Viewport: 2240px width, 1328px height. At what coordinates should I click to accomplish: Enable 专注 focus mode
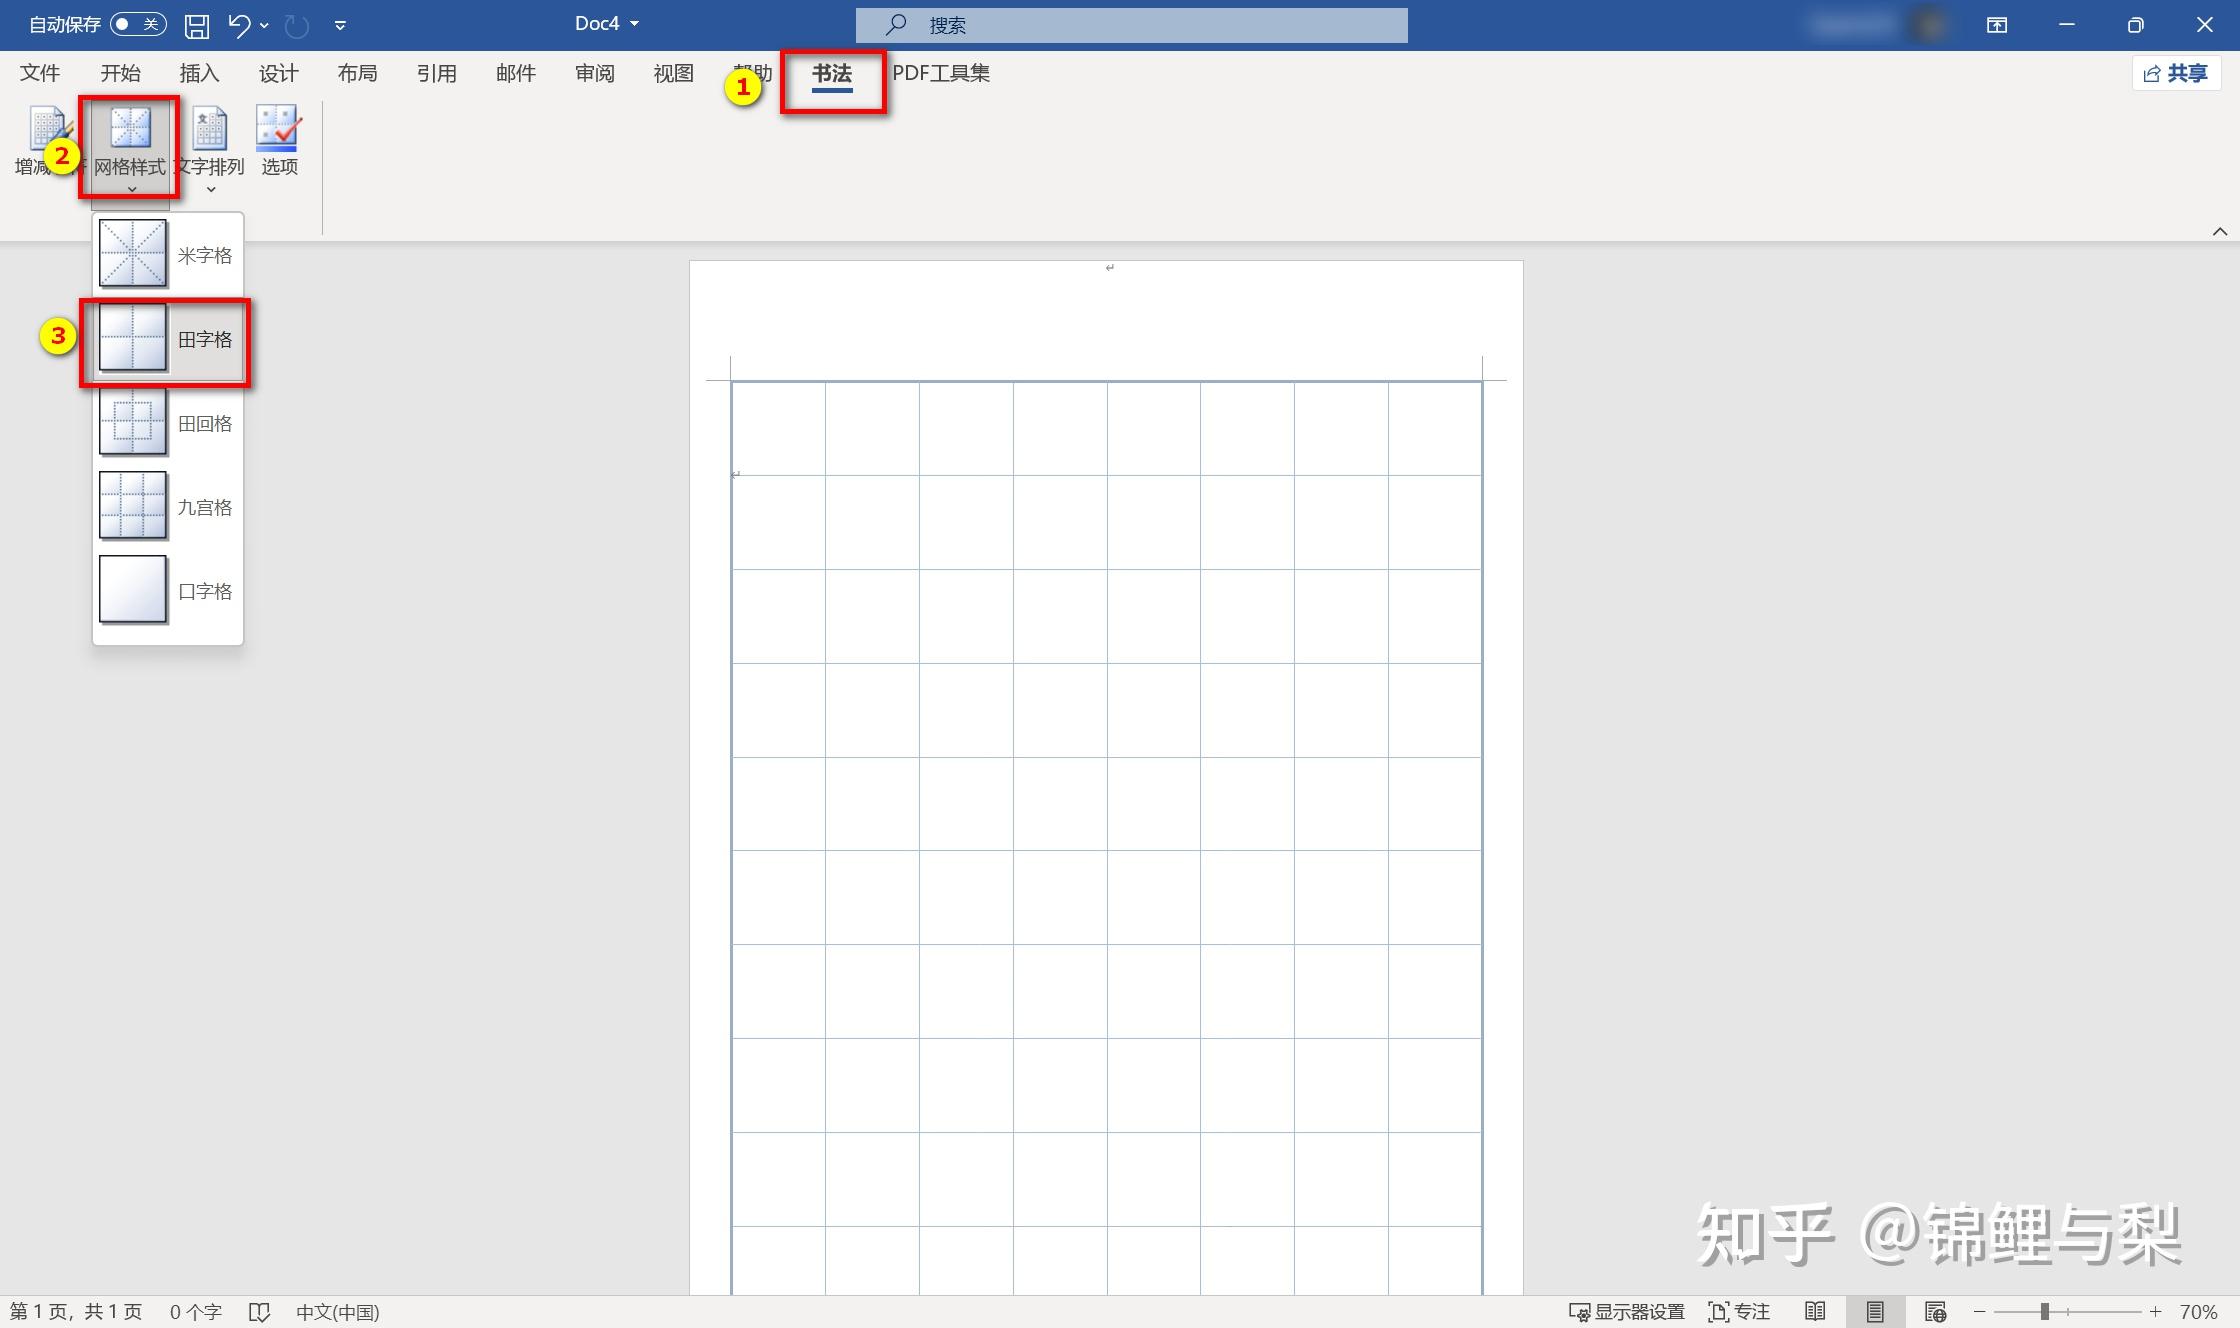pyautogui.click(x=1739, y=1312)
